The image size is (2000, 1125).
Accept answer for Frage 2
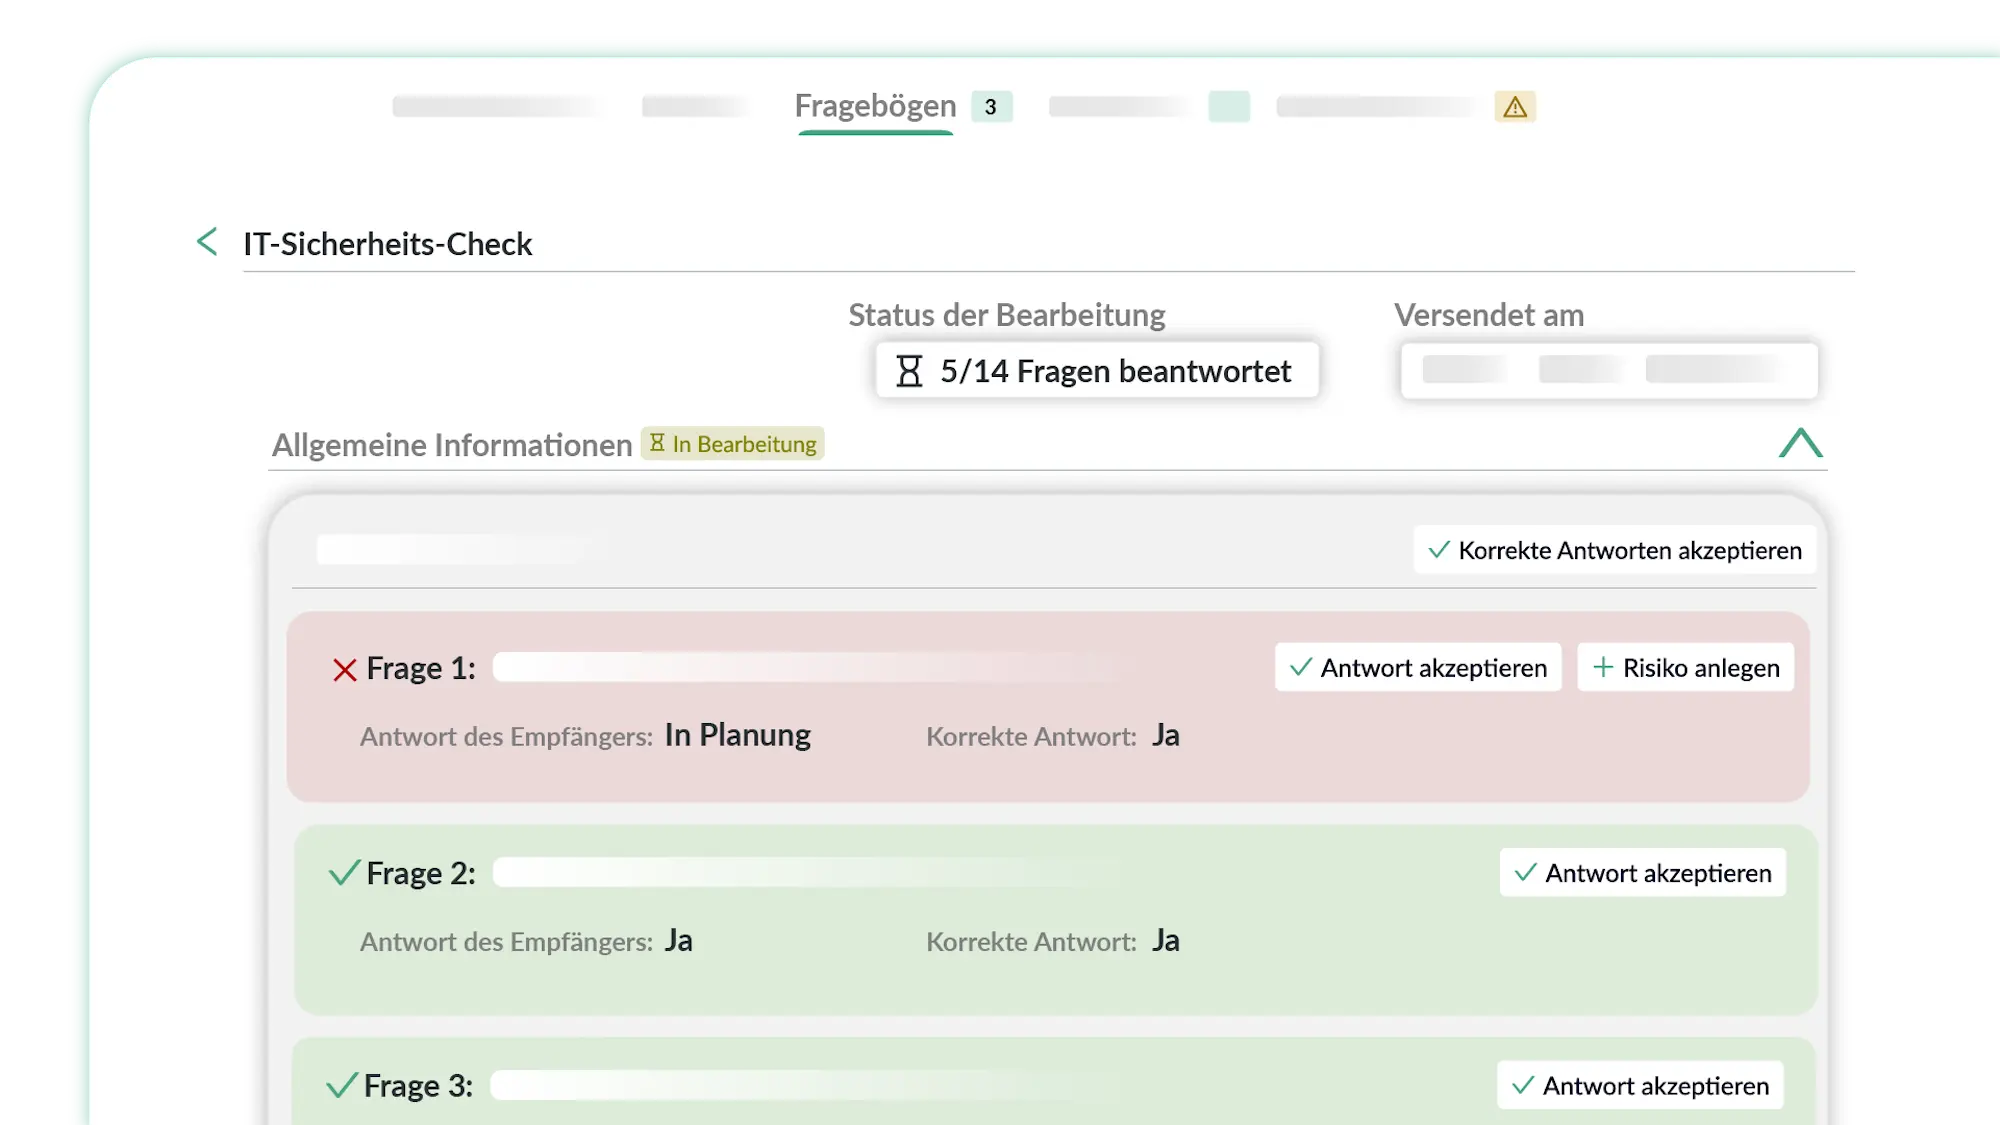click(1642, 873)
